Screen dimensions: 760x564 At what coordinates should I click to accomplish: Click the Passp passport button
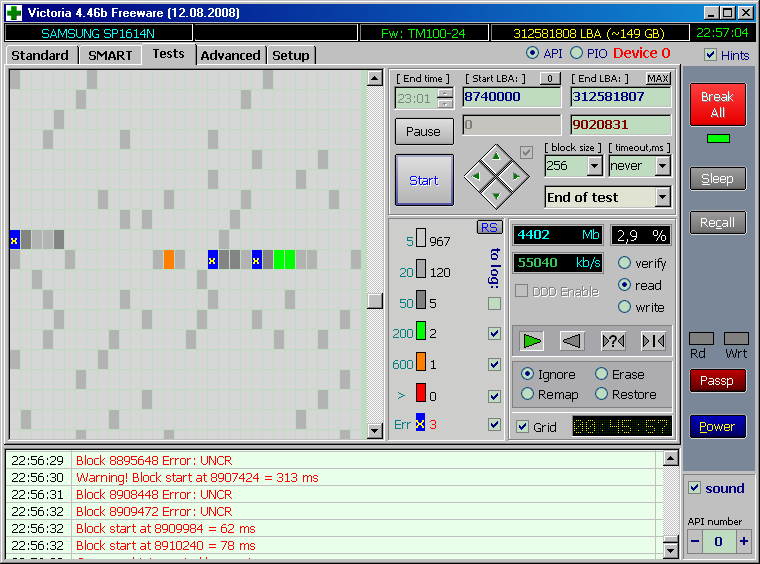718,381
